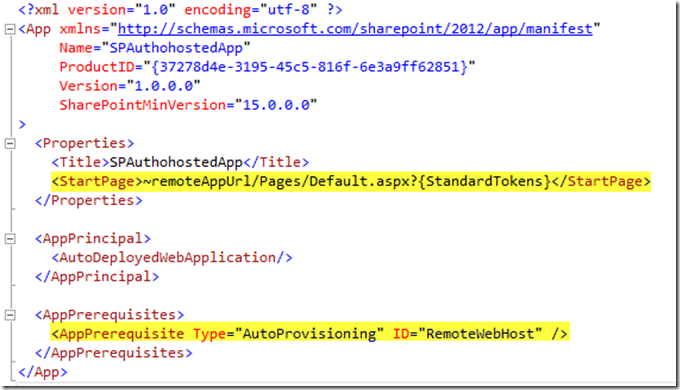Click the ProductID GUID value

coord(309,67)
